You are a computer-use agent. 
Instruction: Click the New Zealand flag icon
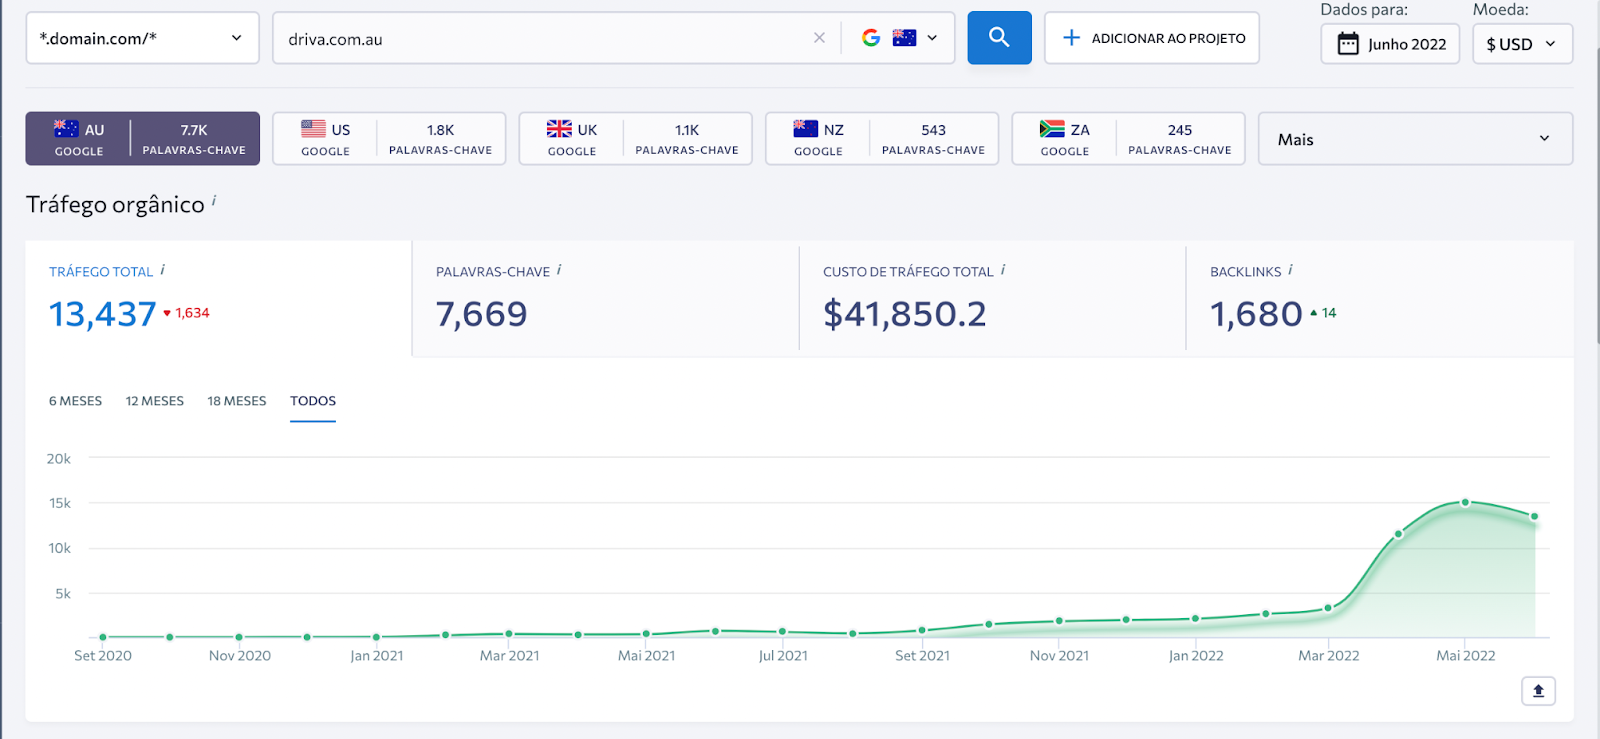pyautogui.click(x=805, y=129)
